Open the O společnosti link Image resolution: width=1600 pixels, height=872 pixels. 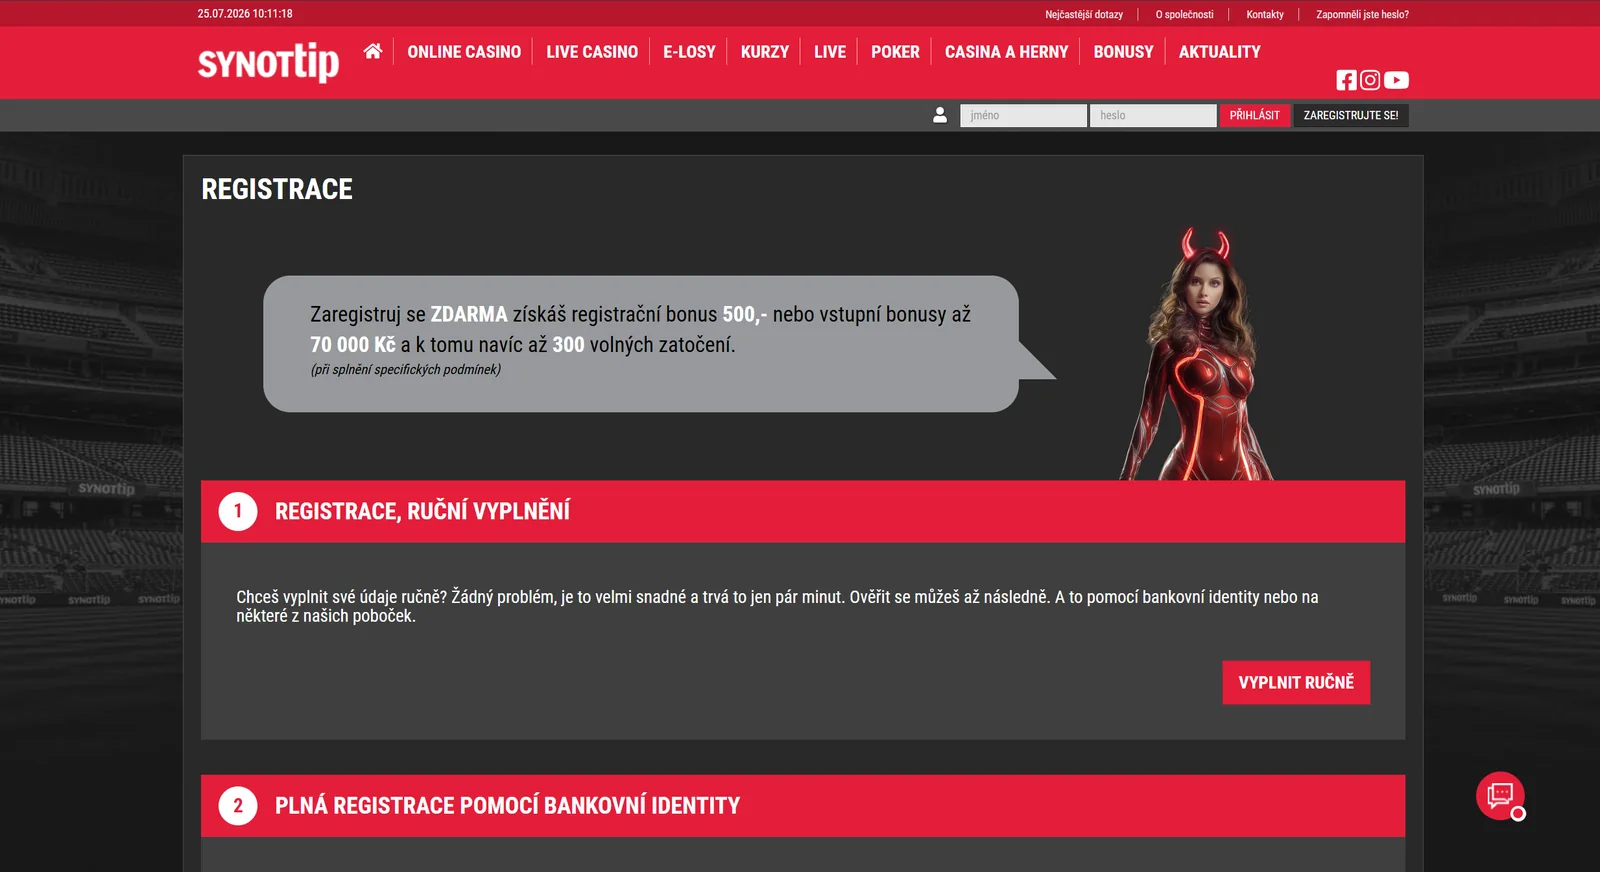1184,15
